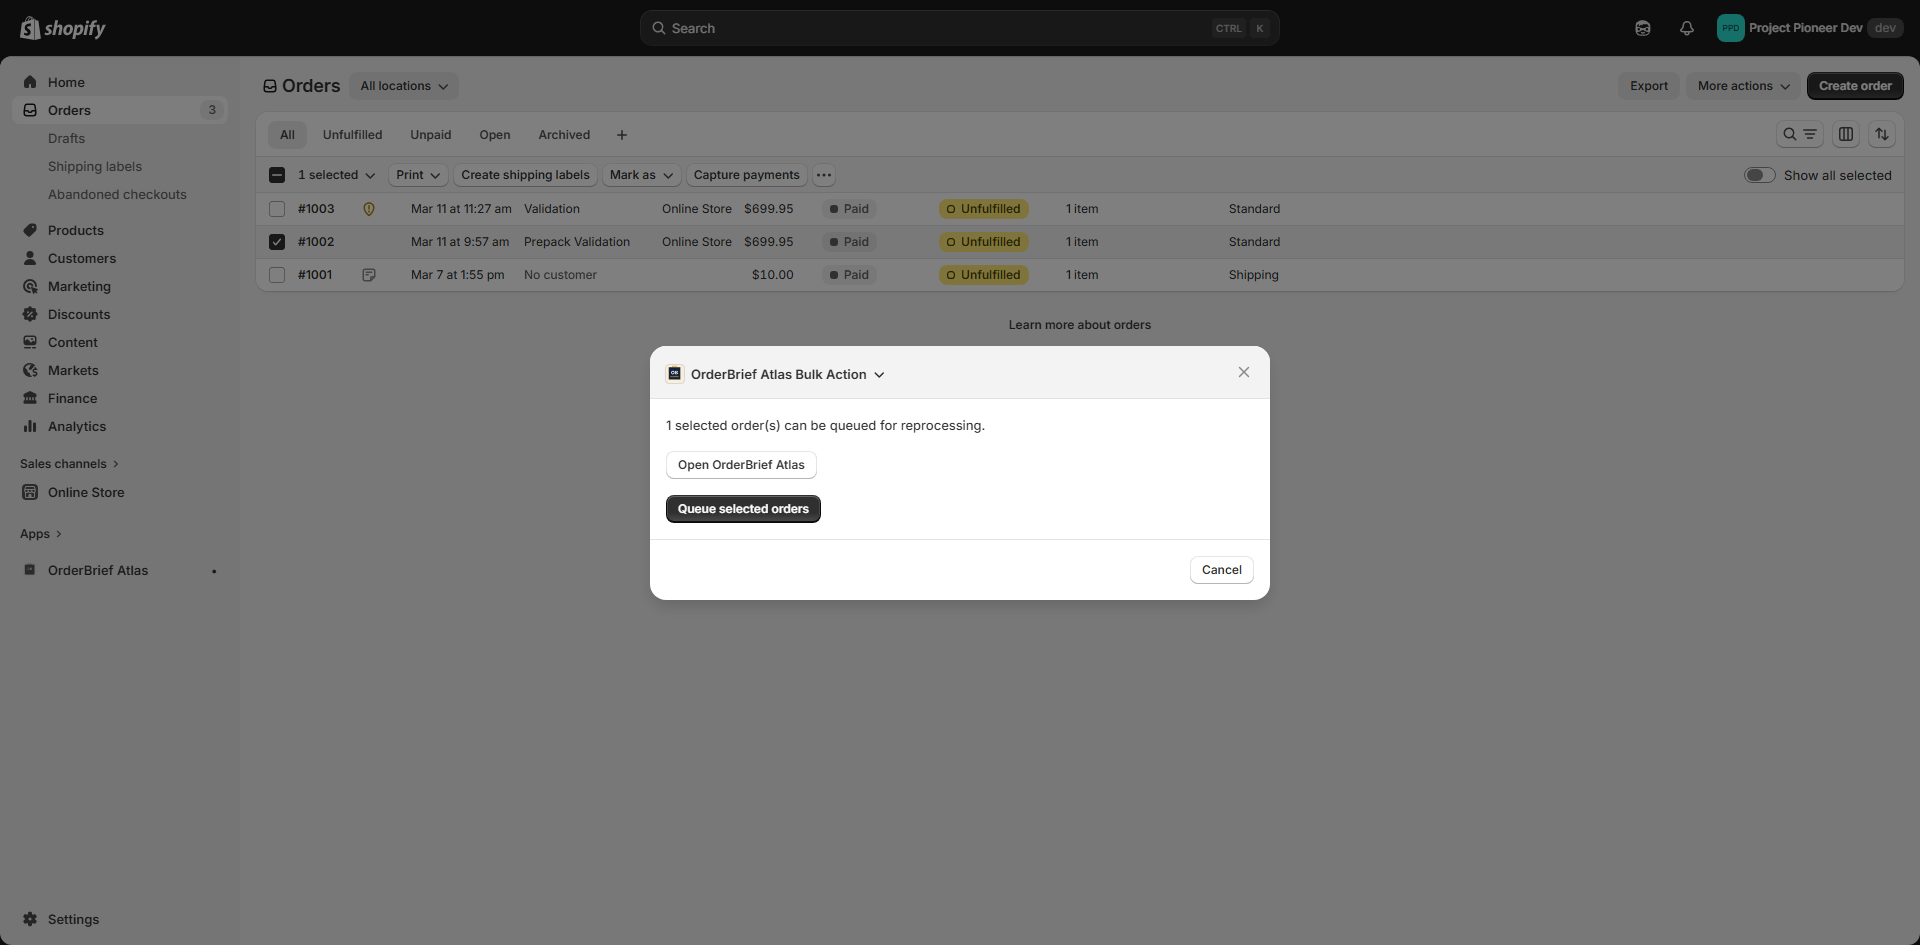The height and width of the screenshot is (945, 1920).
Task: Focus the top Search field
Action: (960, 28)
